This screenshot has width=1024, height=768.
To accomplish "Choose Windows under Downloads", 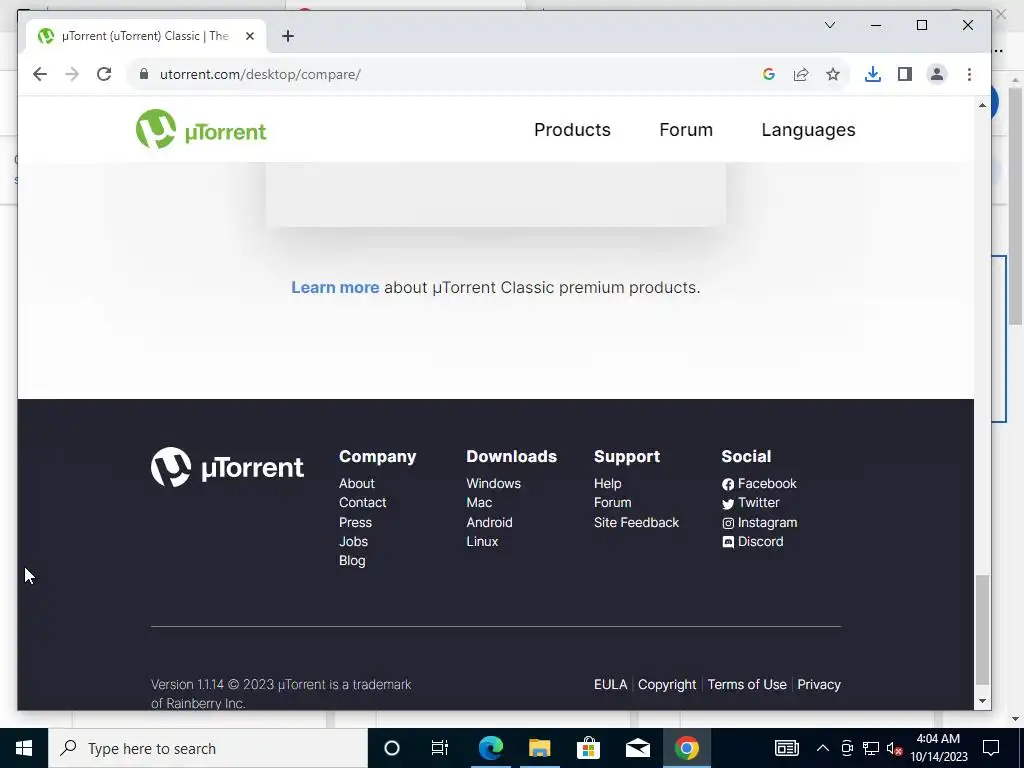I will coord(494,483).
